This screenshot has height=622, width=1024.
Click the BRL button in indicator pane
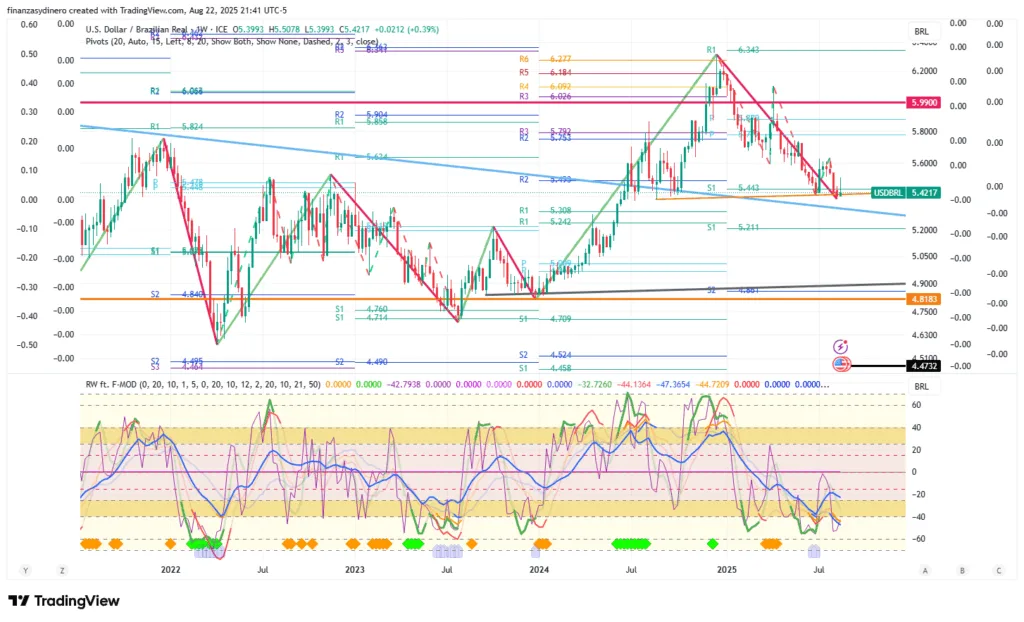pyautogui.click(x=921, y=386)
